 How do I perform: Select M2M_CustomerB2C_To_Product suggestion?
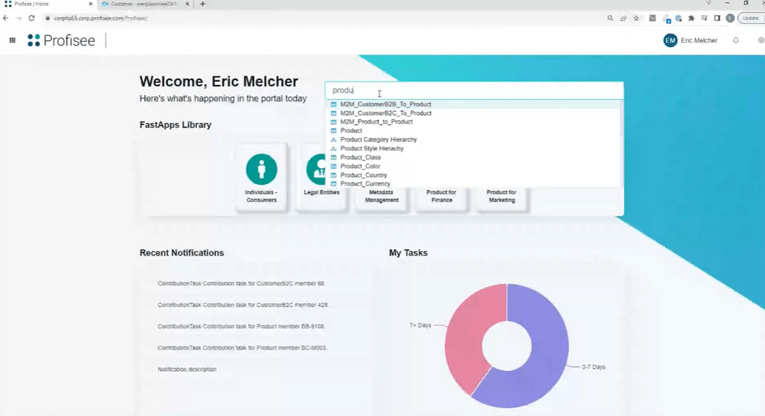[x=473, y=113]
